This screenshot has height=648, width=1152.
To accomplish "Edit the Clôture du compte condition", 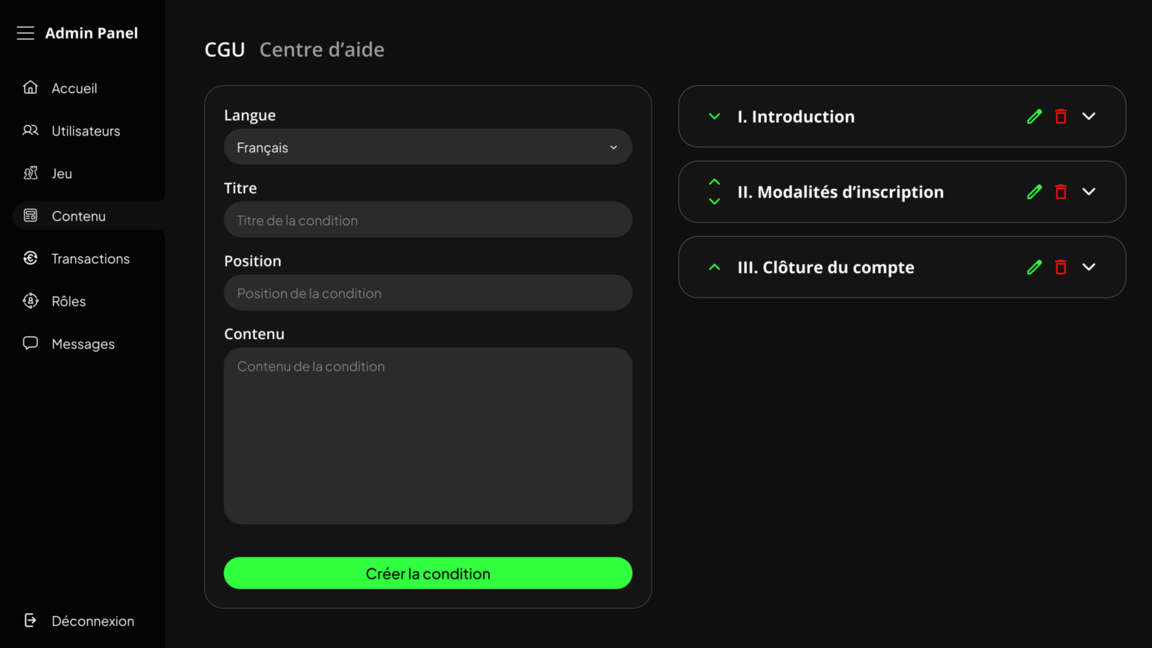I will click(x=1034, y=267).
